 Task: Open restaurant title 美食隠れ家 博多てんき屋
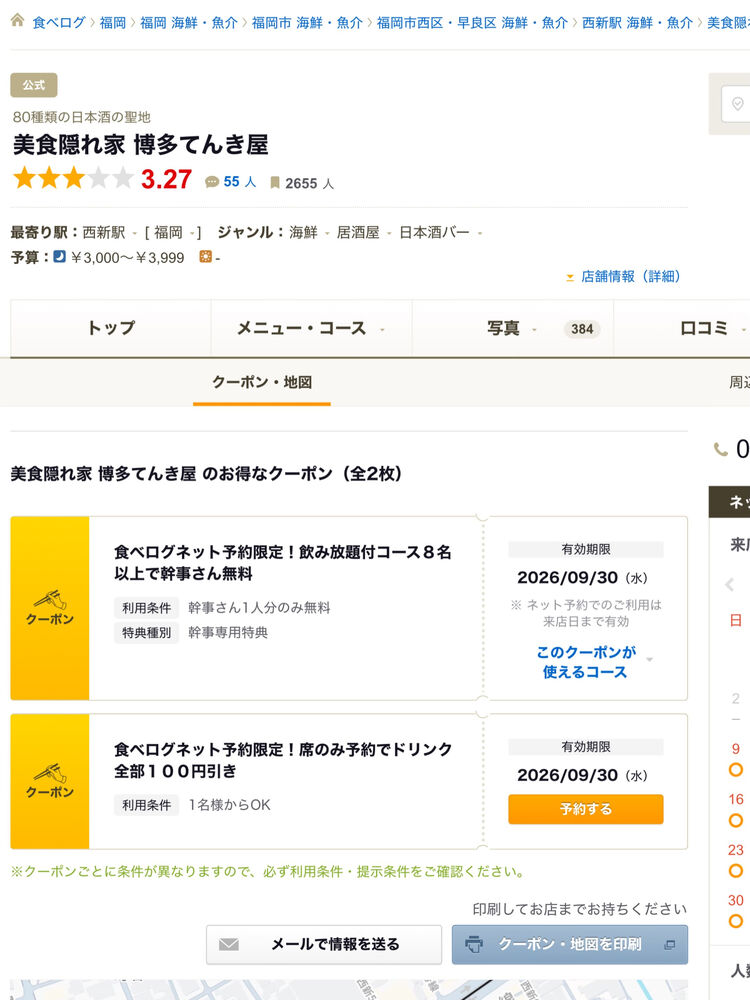pos(140,145)
